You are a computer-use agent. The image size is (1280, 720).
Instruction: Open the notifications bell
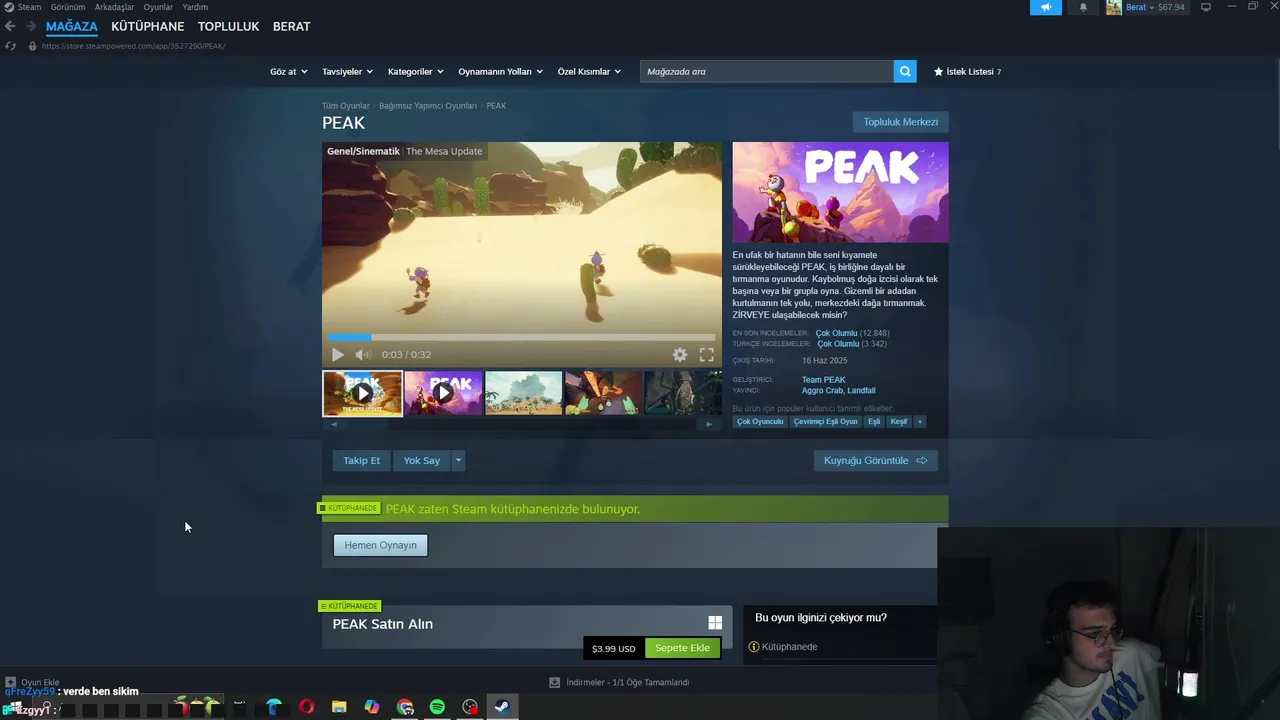coord(1083,7)
